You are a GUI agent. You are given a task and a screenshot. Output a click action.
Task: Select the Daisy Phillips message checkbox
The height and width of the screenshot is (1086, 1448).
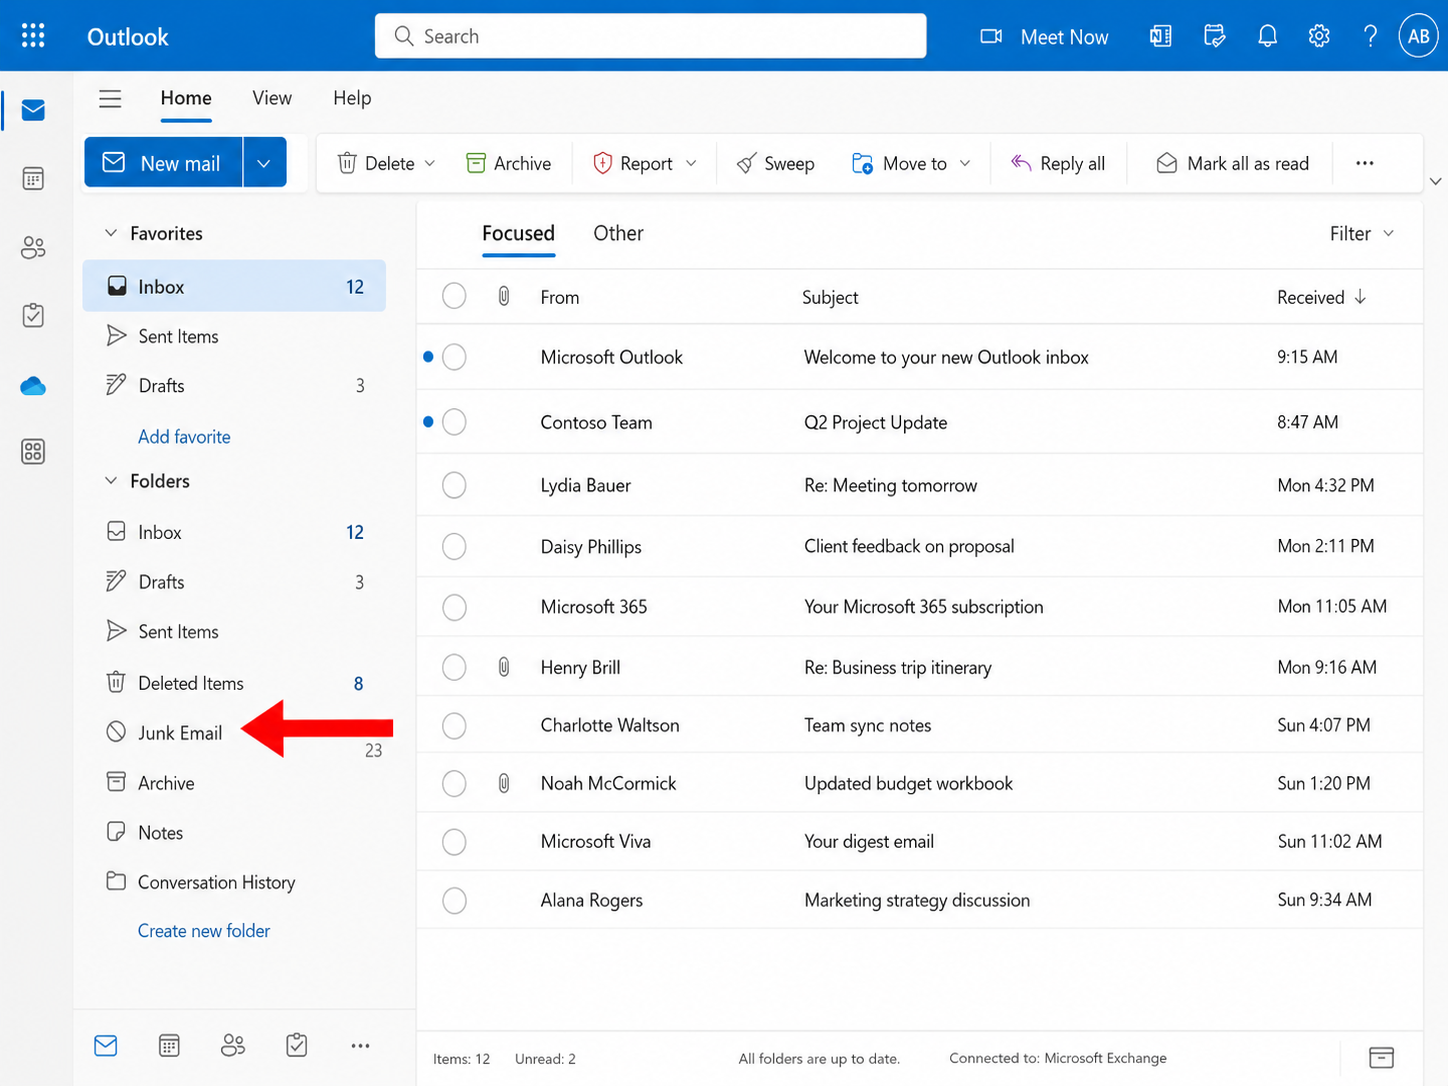454,546
